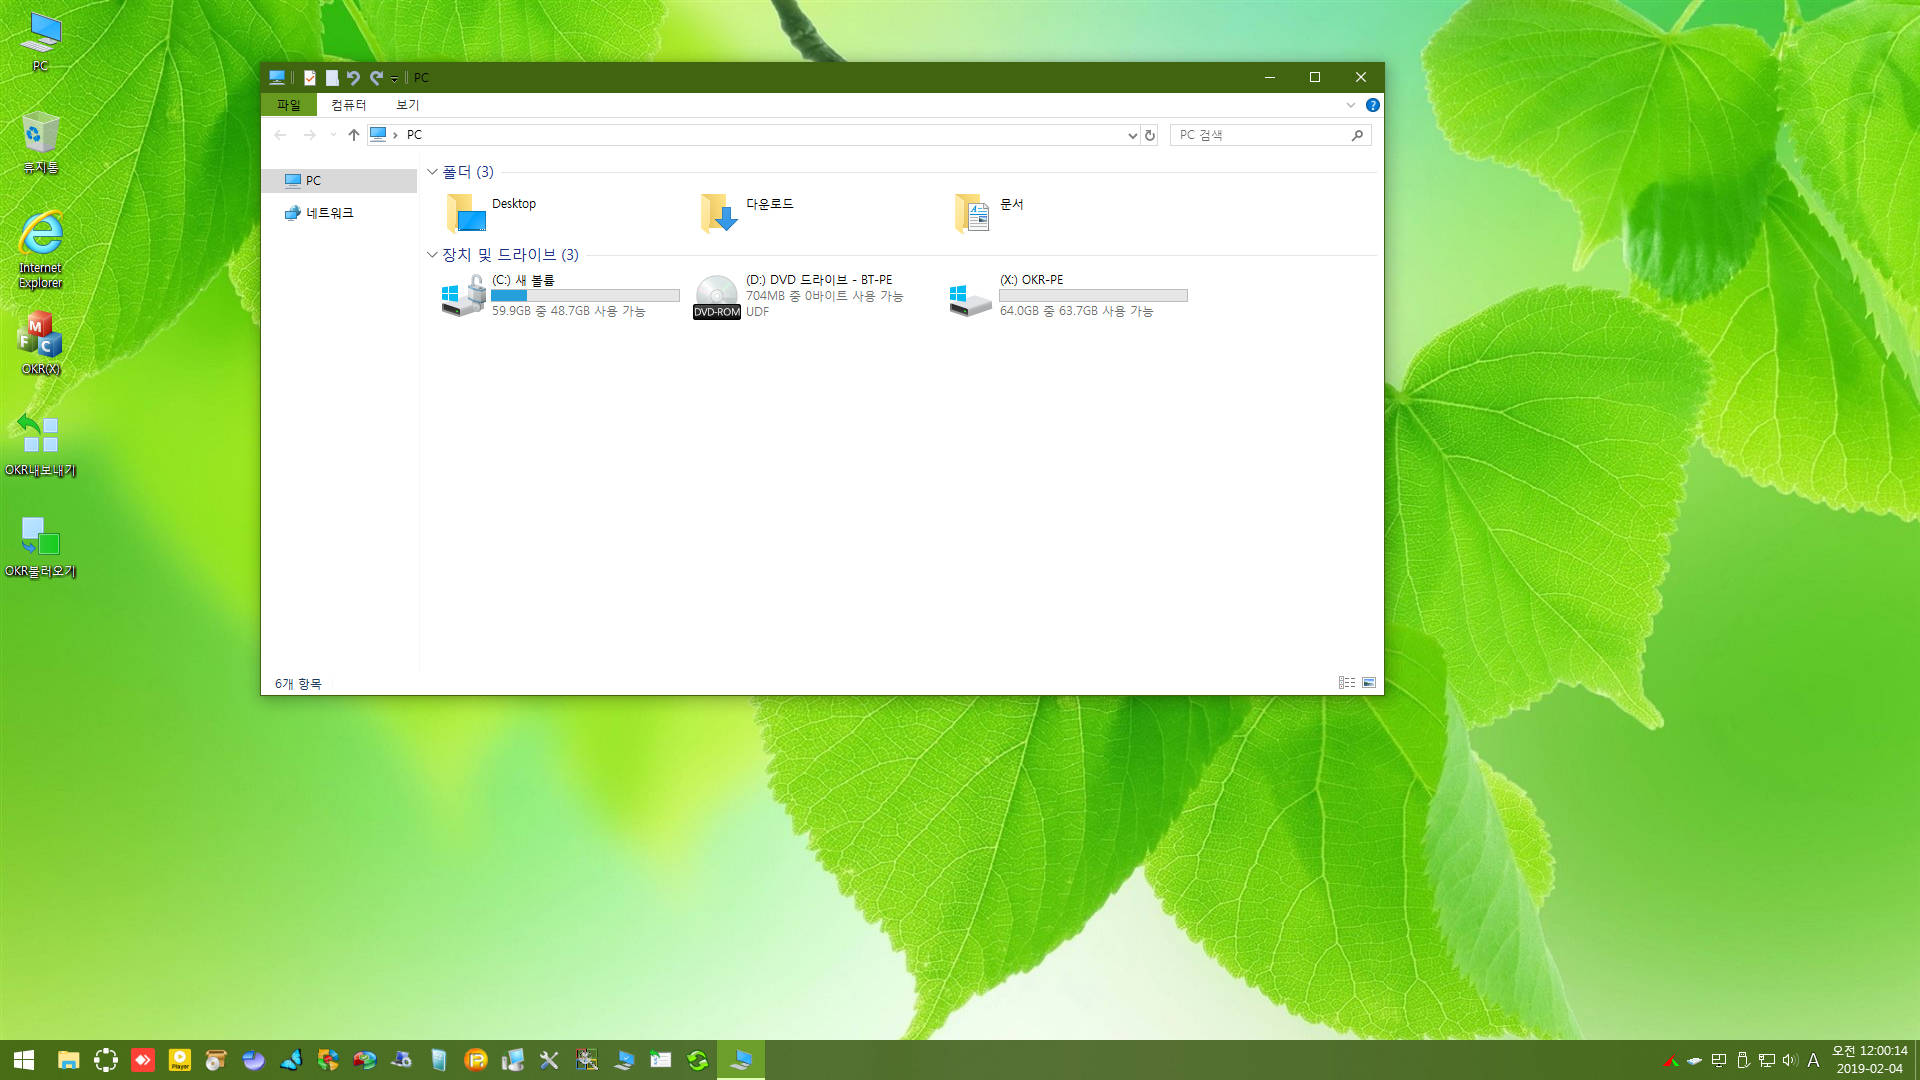Open the 파일 (File) menu tab
Viewport: 1920px width, 1080px height.
click(289, 105)
